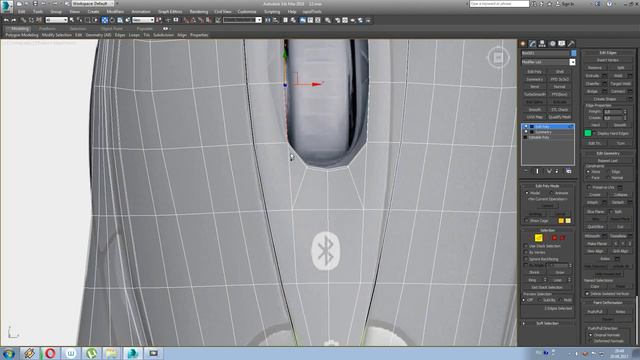Toggle Preserve UVs checkbox
Viewport: 640px width, 360px height.
click(589, 187)
